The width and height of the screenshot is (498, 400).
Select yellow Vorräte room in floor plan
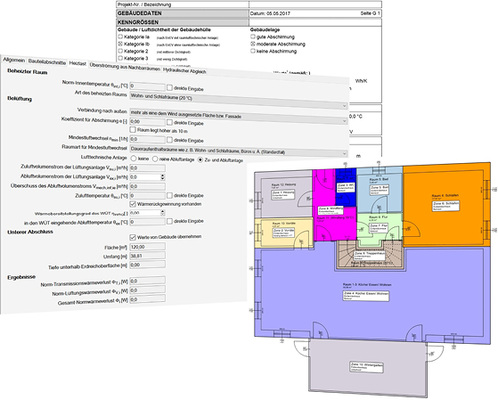click(283, 233)
